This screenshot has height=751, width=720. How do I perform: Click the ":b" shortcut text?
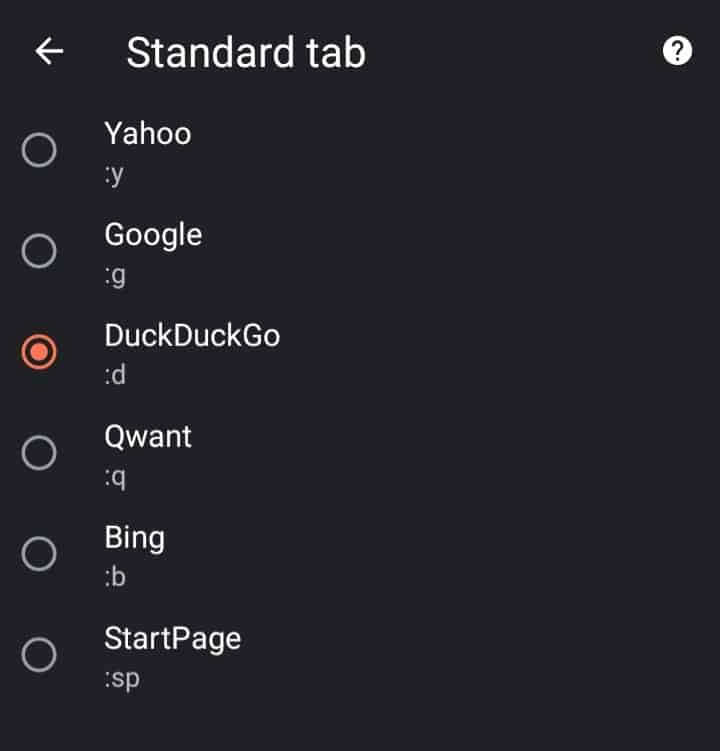click(x=115, y=577)
